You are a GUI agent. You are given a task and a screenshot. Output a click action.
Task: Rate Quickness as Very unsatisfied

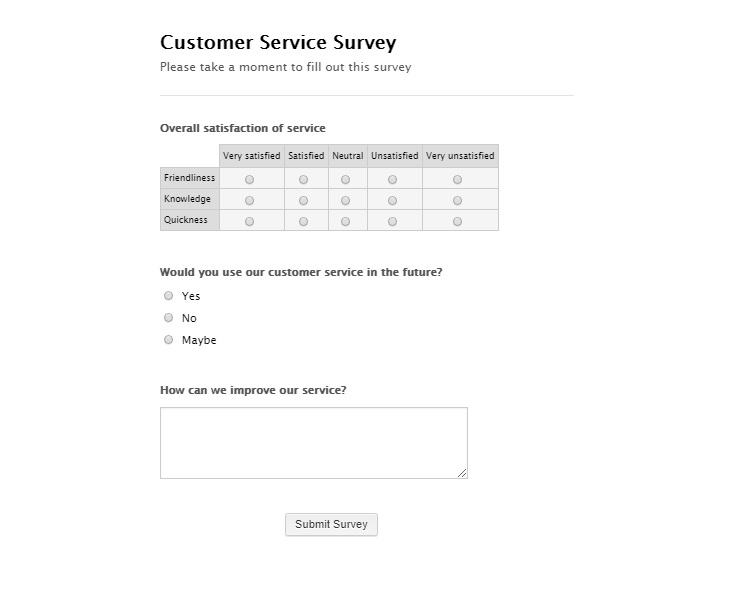point(458,222)
